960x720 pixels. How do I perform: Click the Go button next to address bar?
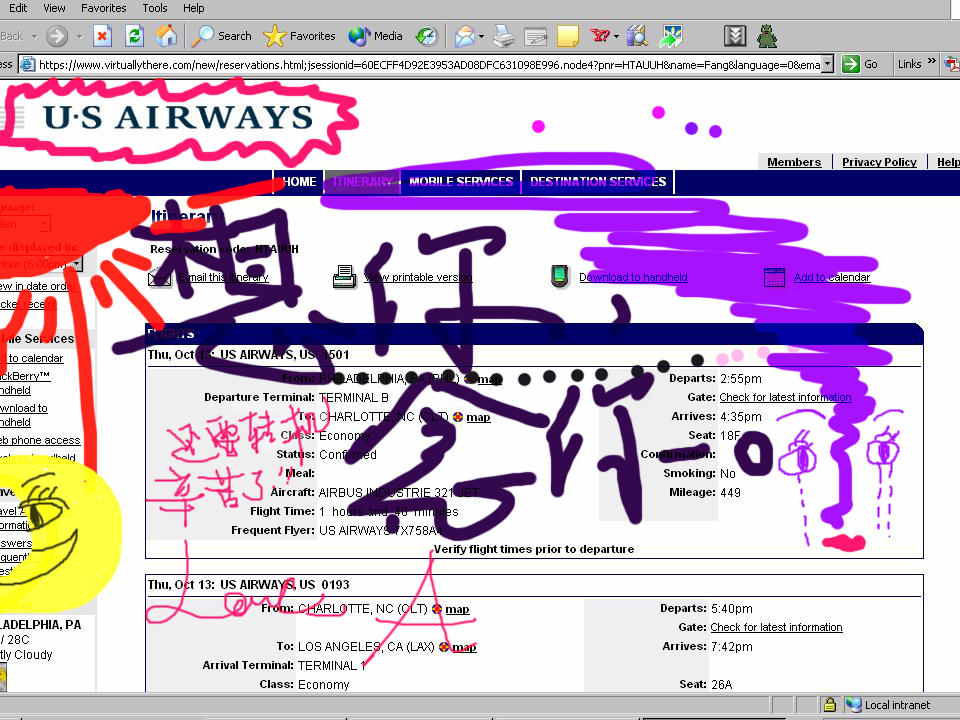(860, 64)
